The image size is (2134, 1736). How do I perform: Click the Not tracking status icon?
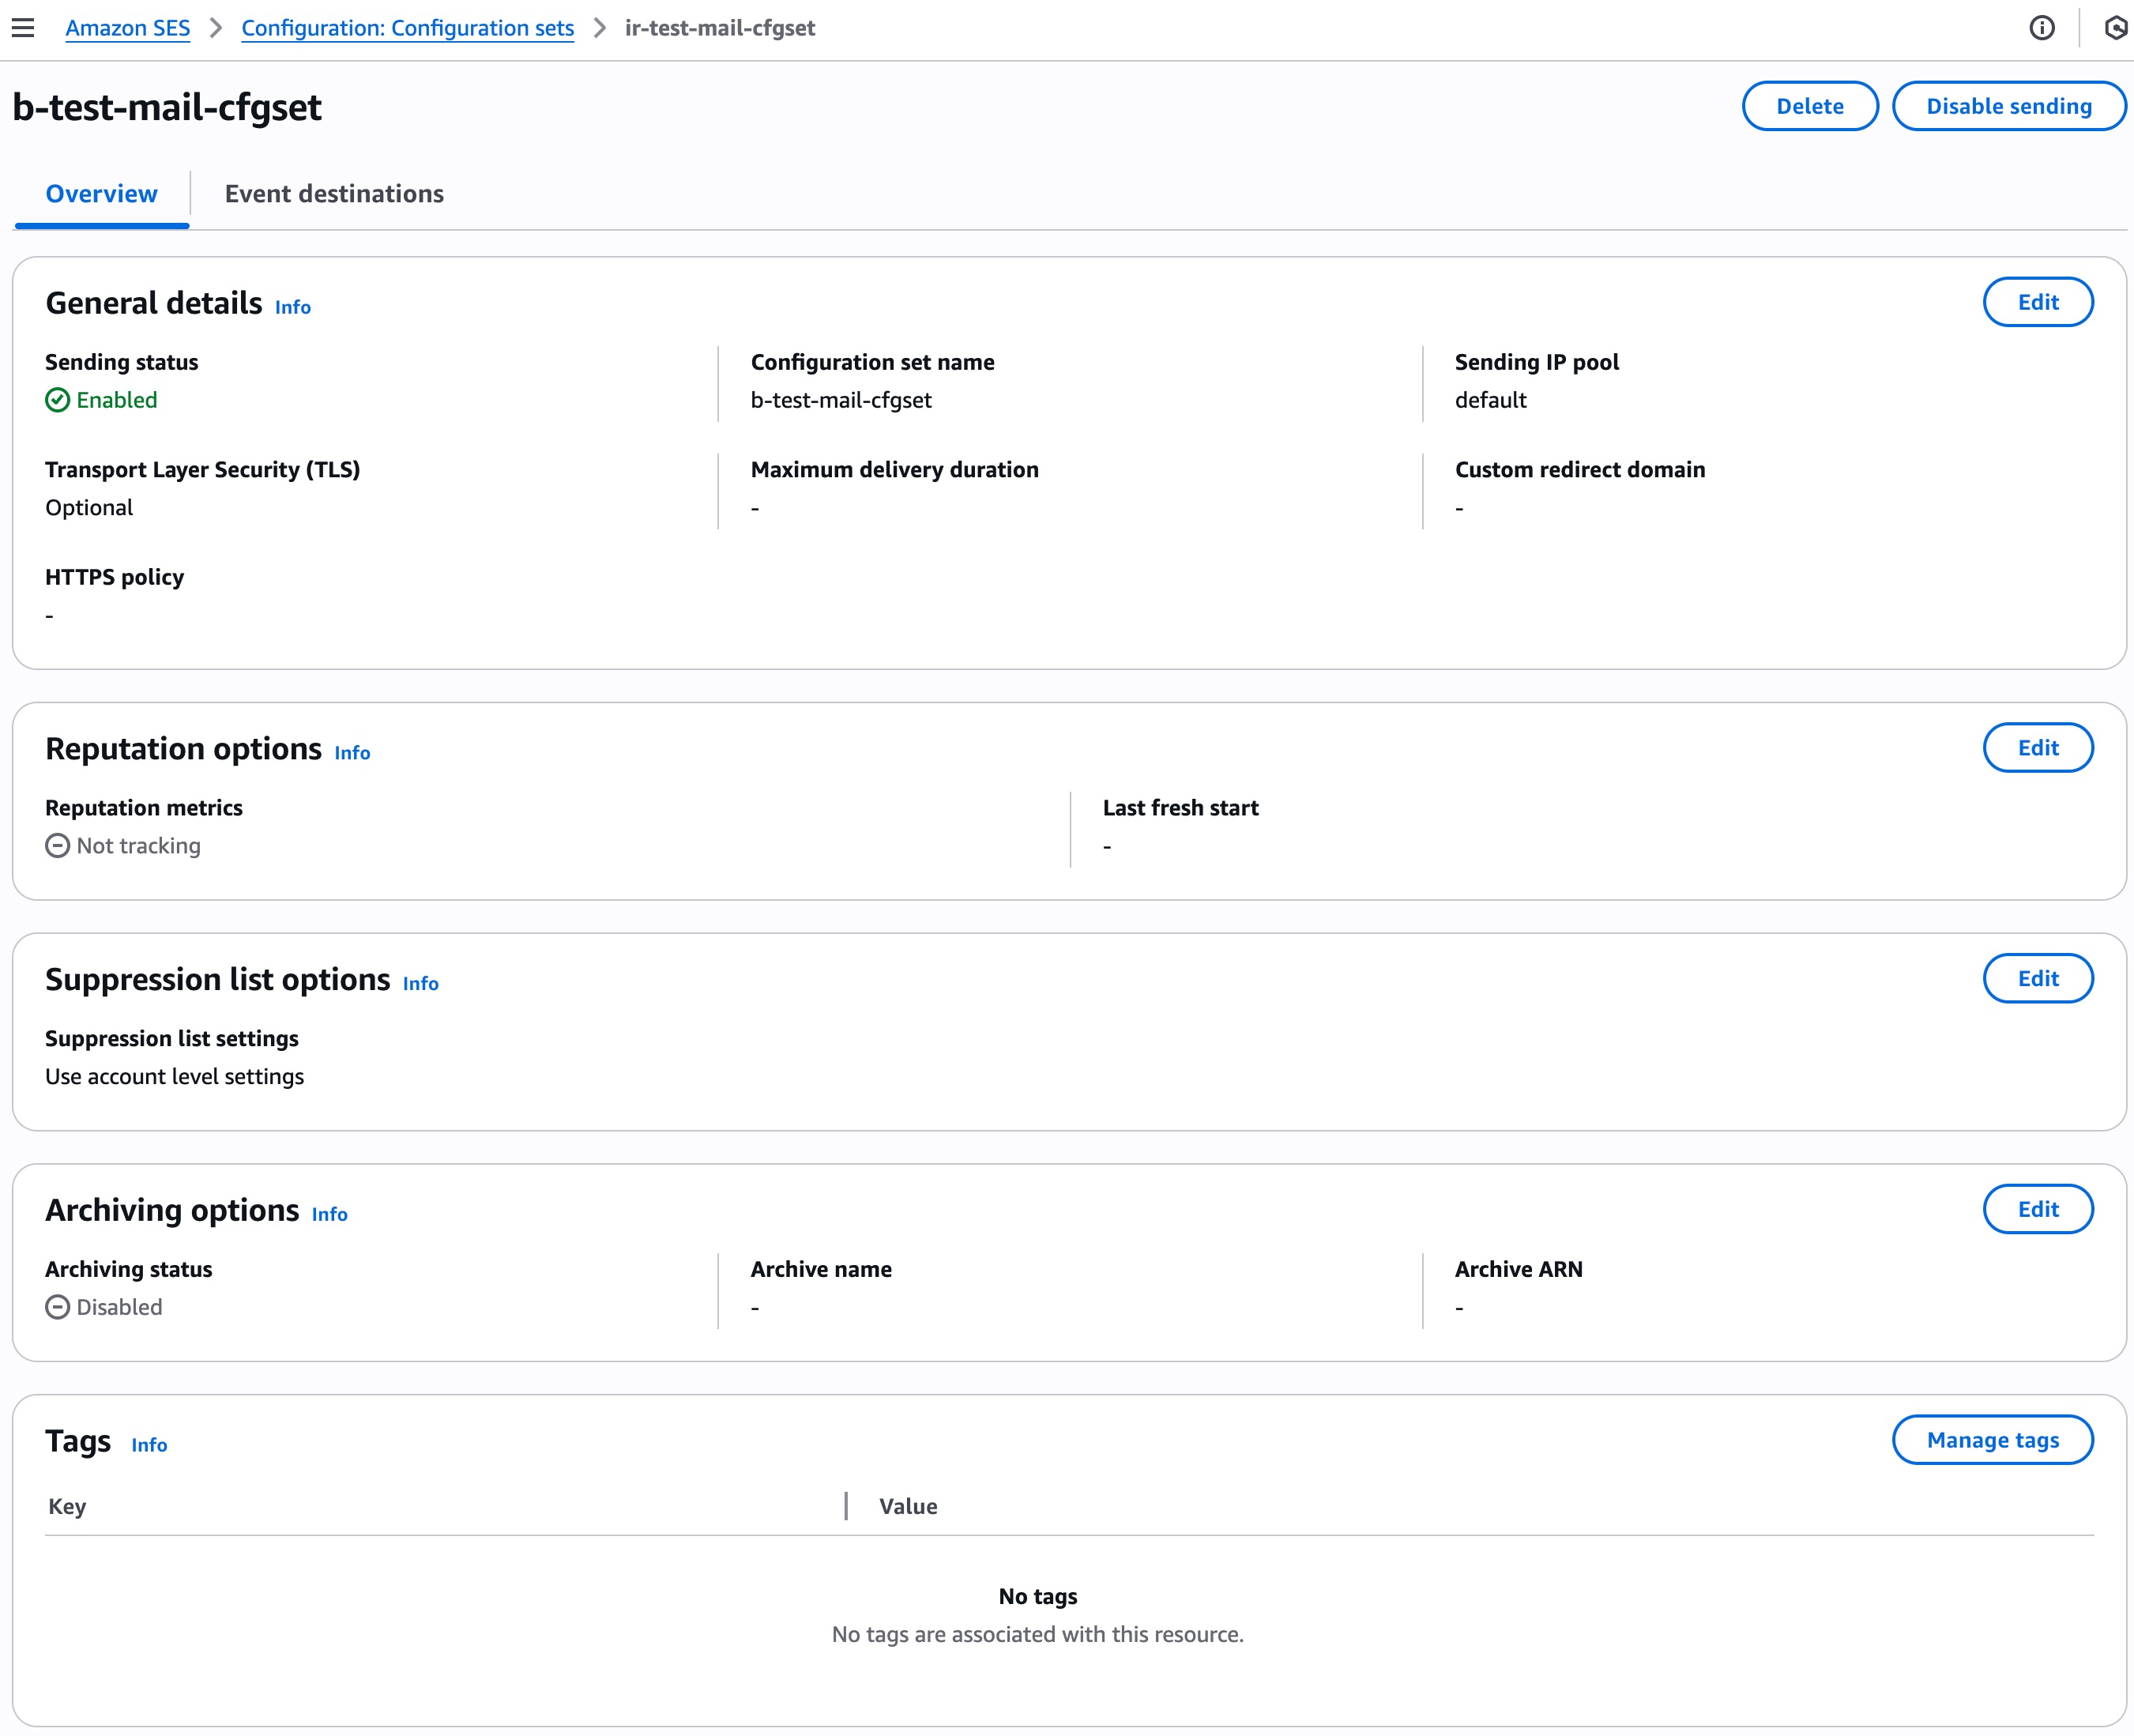tap(58, 846)
